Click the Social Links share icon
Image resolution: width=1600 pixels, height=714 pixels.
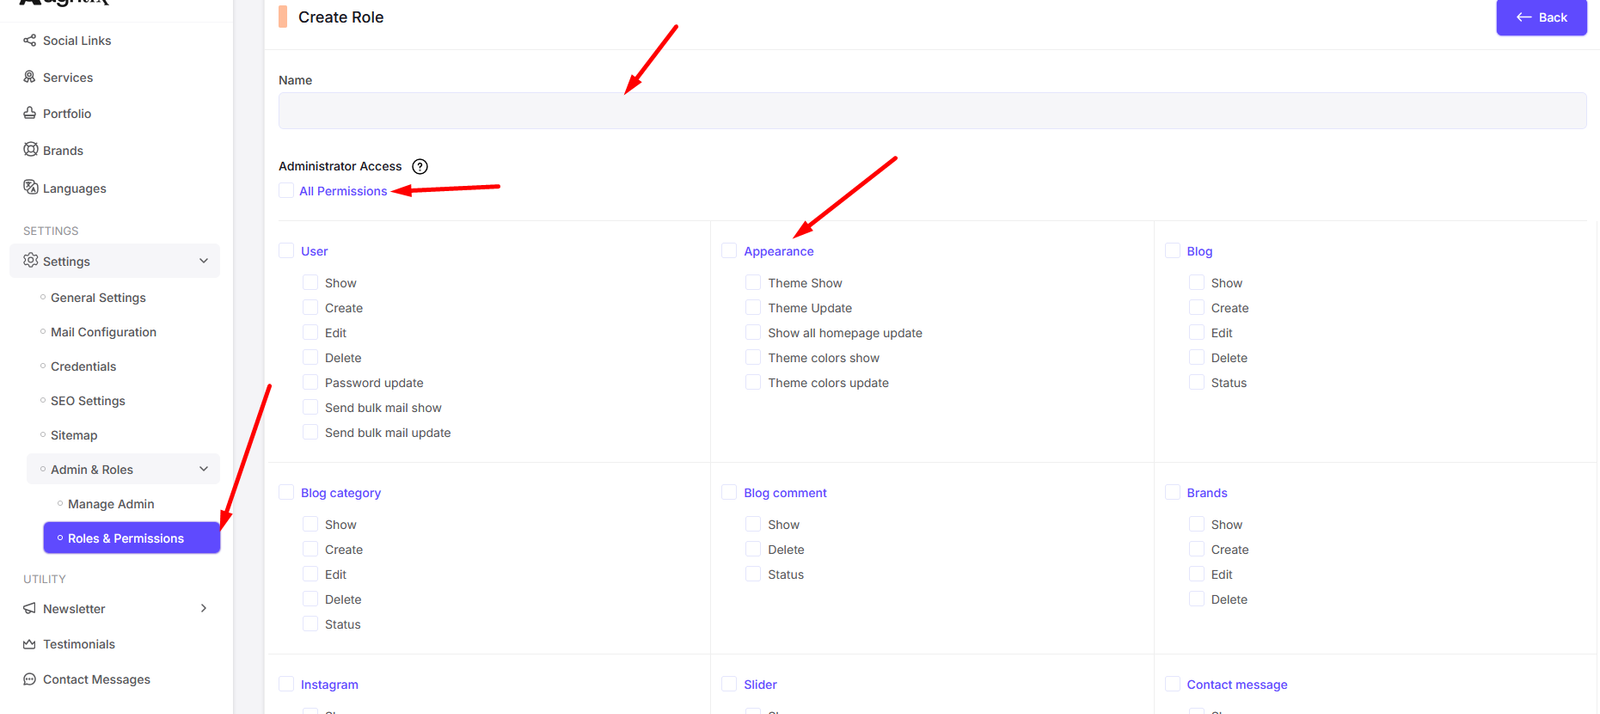[x=30, y=40]
